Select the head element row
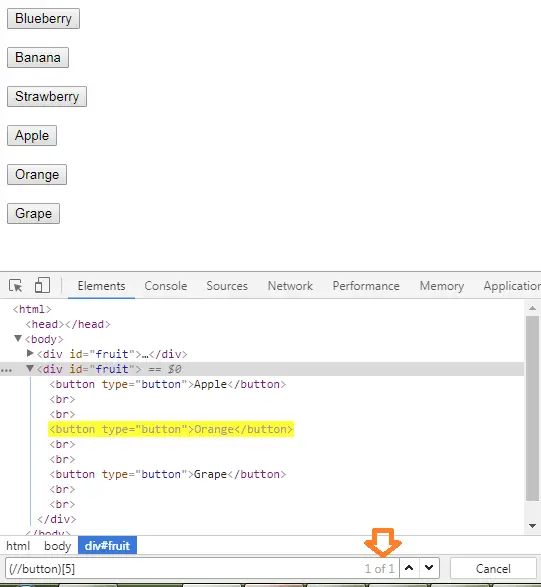Viewport: 541px width, 587px height. [x=68, y=324]
